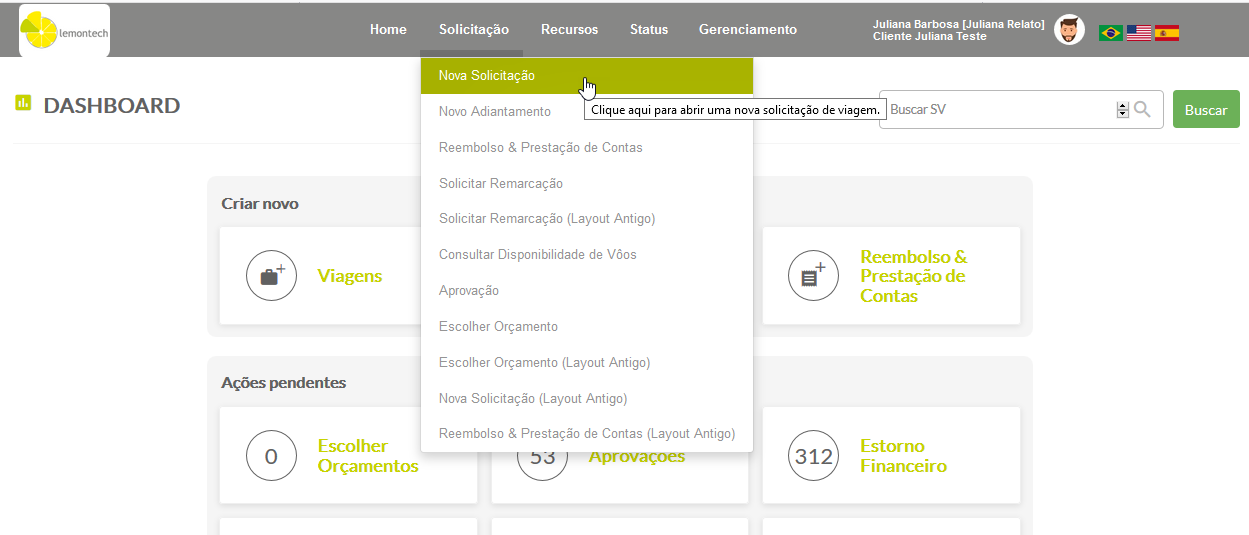The width and height of the screenshot is (1249, 535).
Task: Click the Cliente Juliana Teste text
Action: 929,36
